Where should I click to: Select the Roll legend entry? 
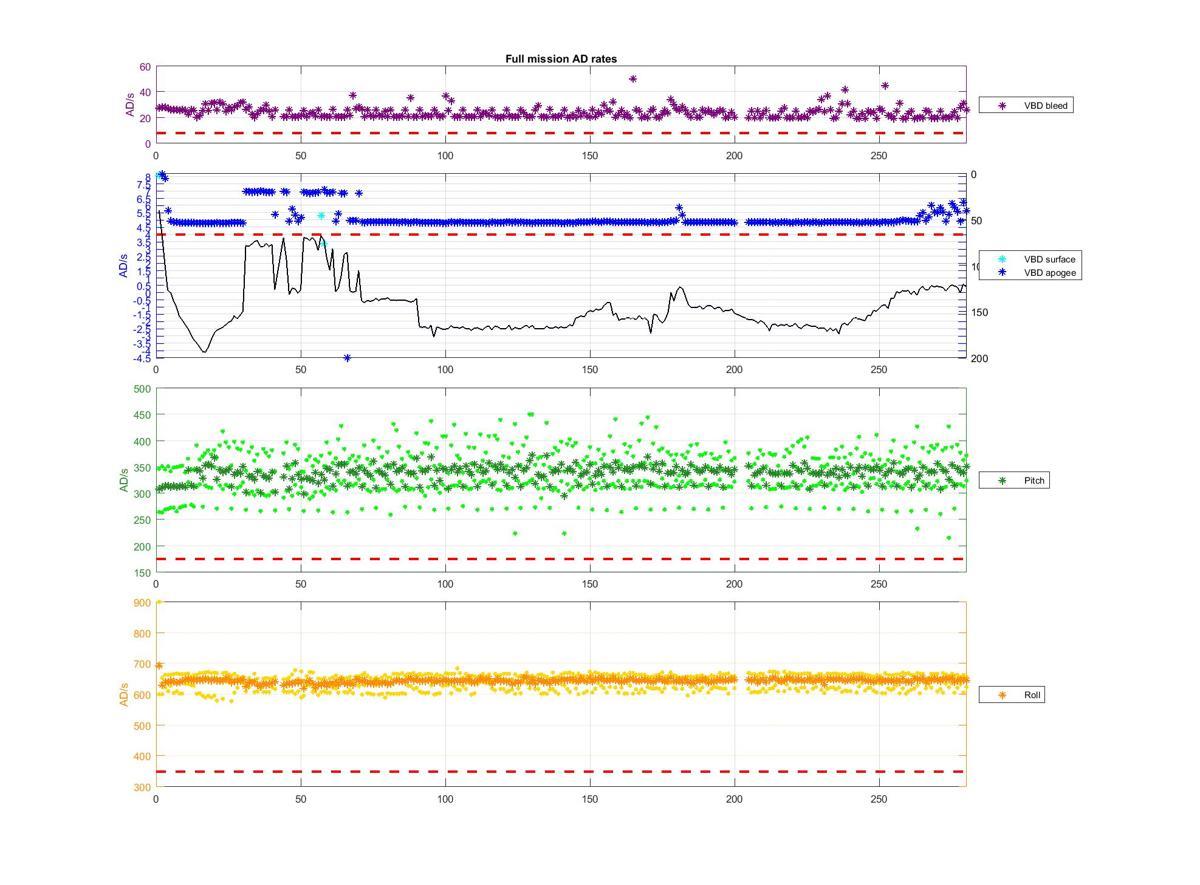tap(1013, 694)
